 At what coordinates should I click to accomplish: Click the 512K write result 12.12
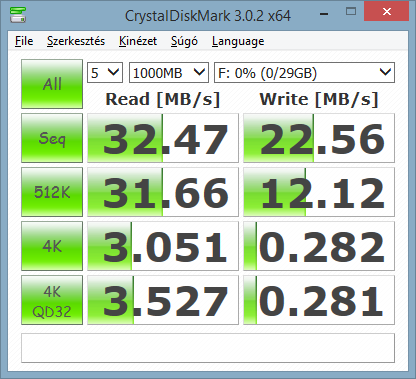[x=319, y=192]
